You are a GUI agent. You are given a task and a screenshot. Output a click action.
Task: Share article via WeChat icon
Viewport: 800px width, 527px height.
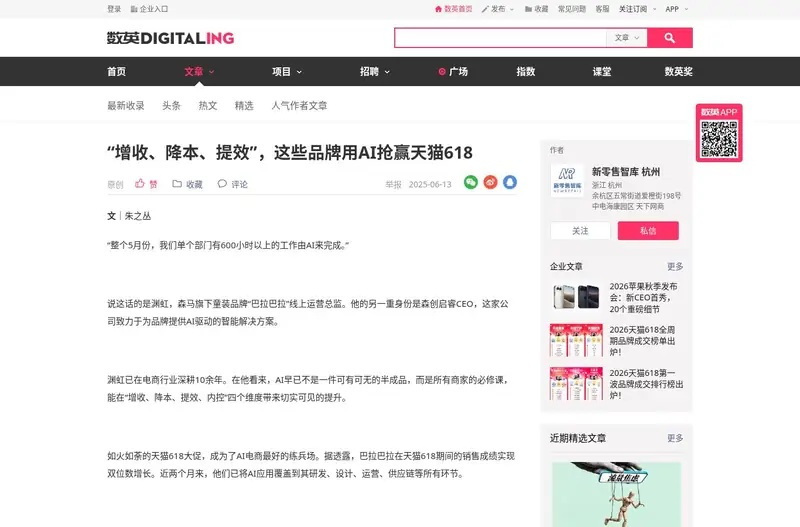470,182
